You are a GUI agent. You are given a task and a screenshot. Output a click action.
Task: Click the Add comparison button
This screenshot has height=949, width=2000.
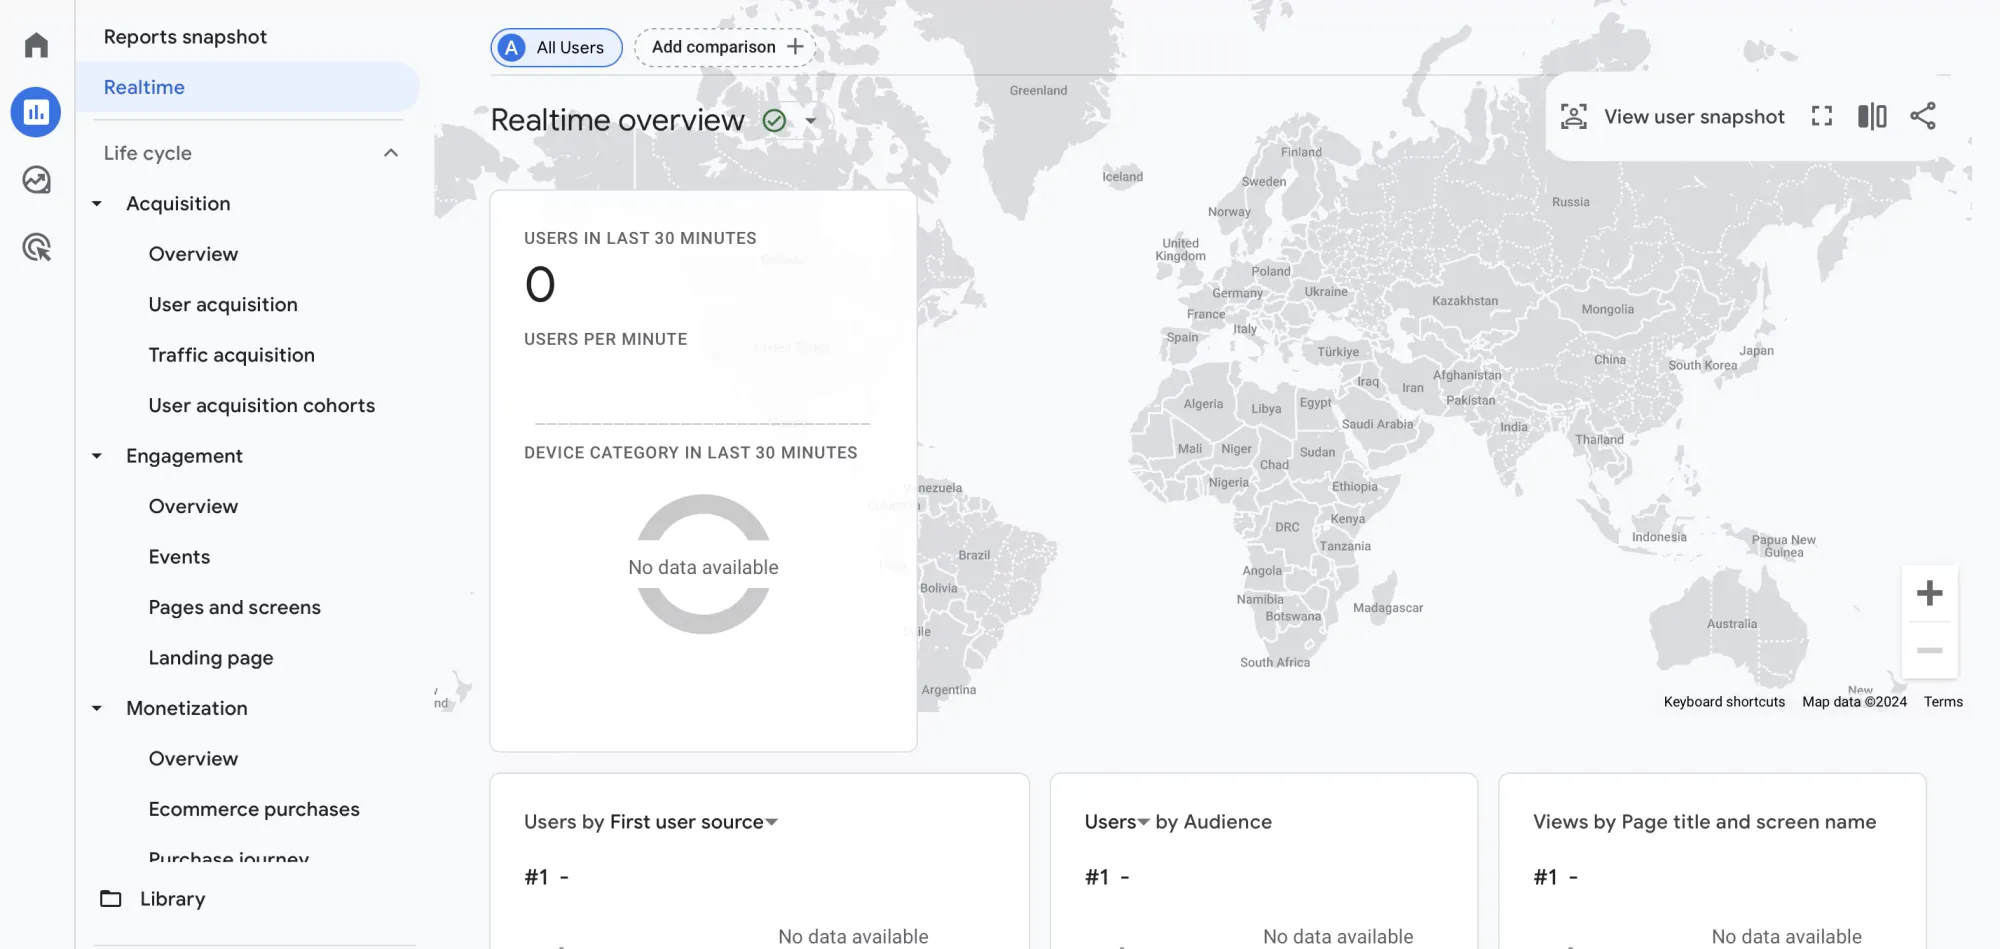pos(724,46)
